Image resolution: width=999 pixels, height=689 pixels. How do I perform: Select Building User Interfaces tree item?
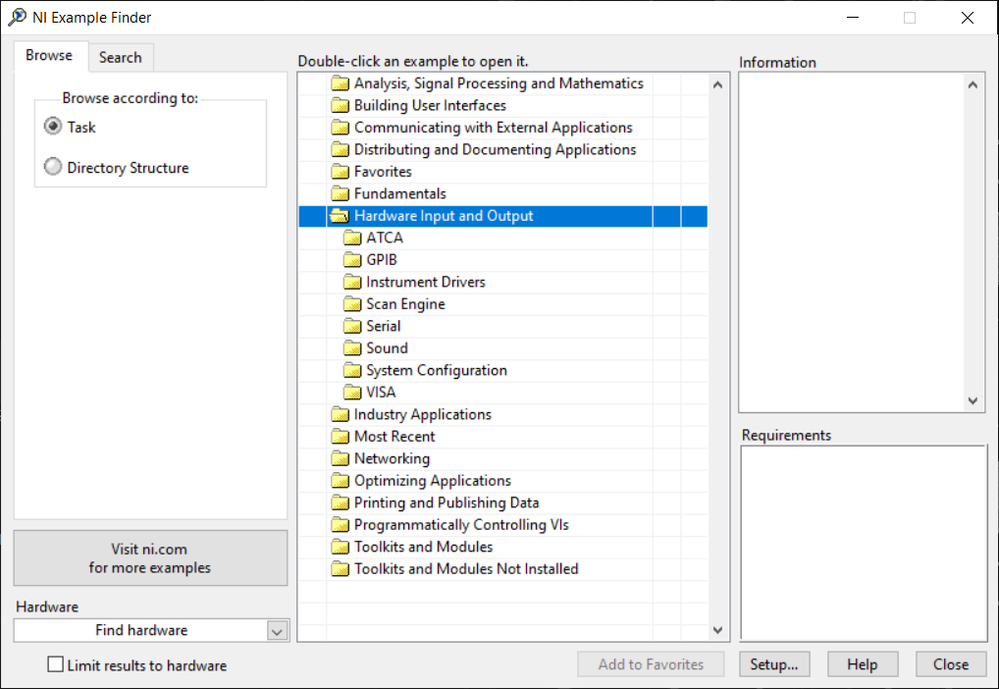tap(430, 106)
